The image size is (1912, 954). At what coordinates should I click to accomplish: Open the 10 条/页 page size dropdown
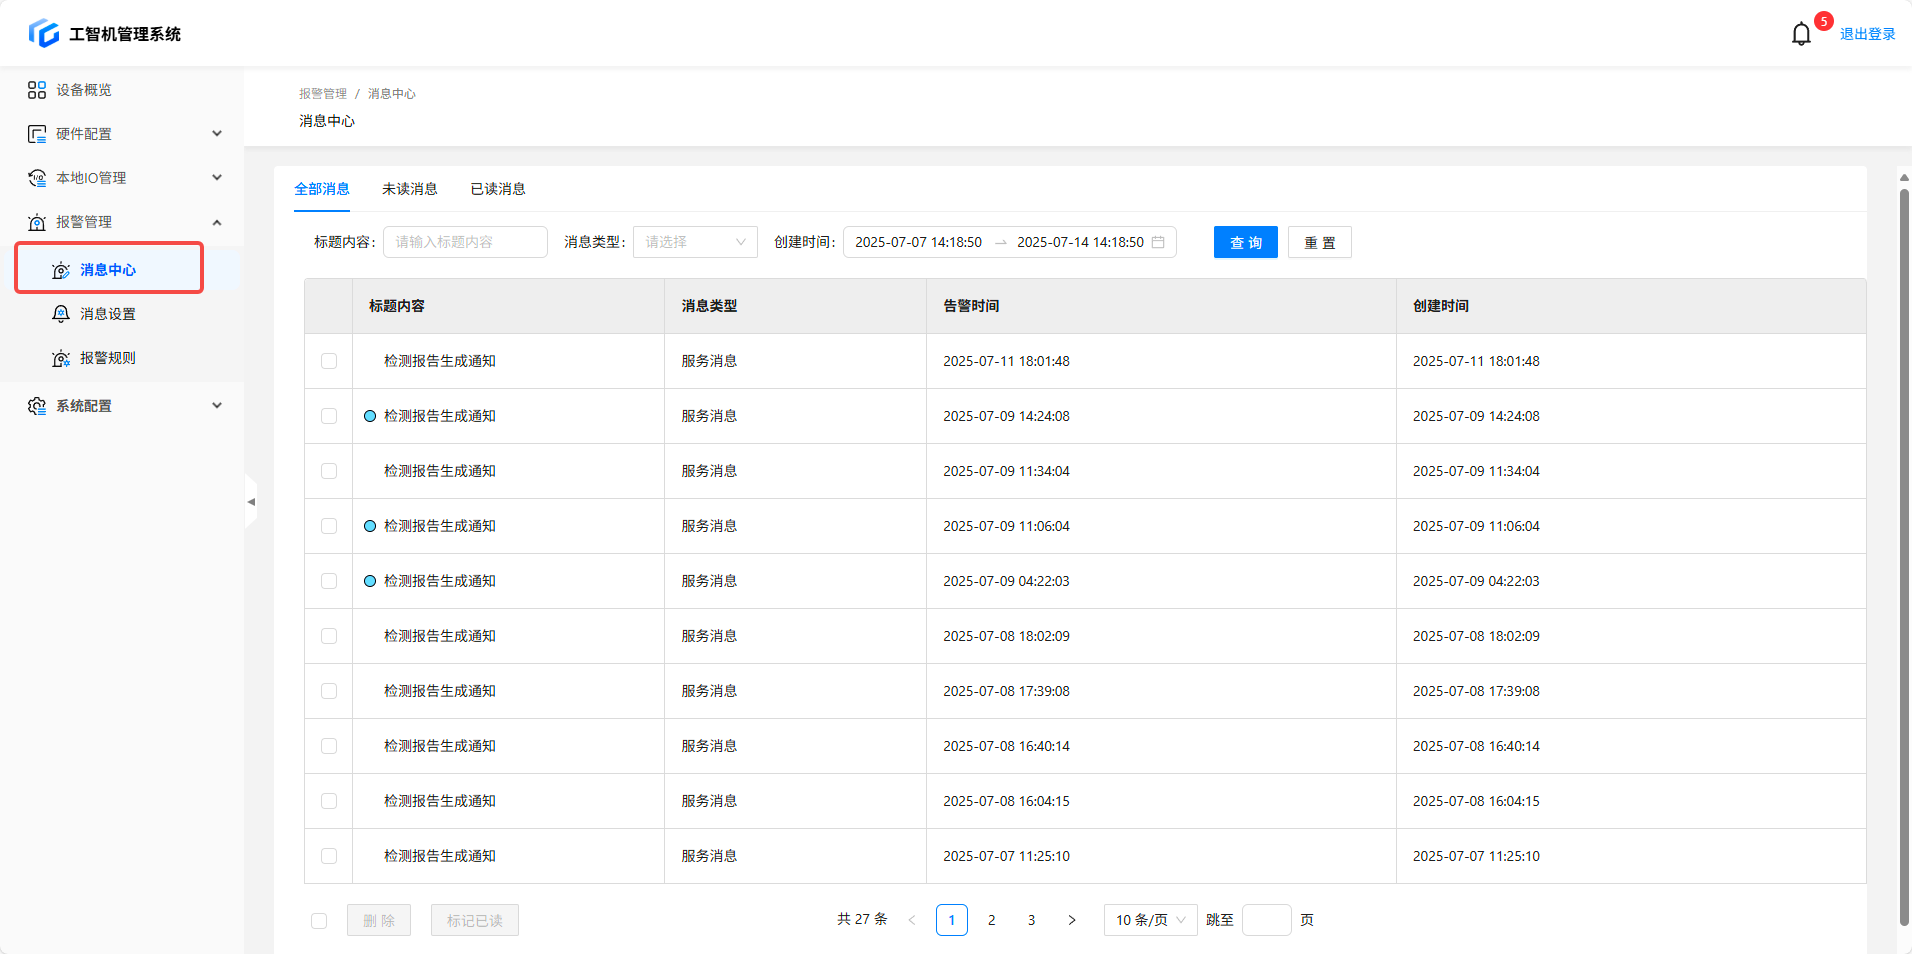click(1150, 920)
